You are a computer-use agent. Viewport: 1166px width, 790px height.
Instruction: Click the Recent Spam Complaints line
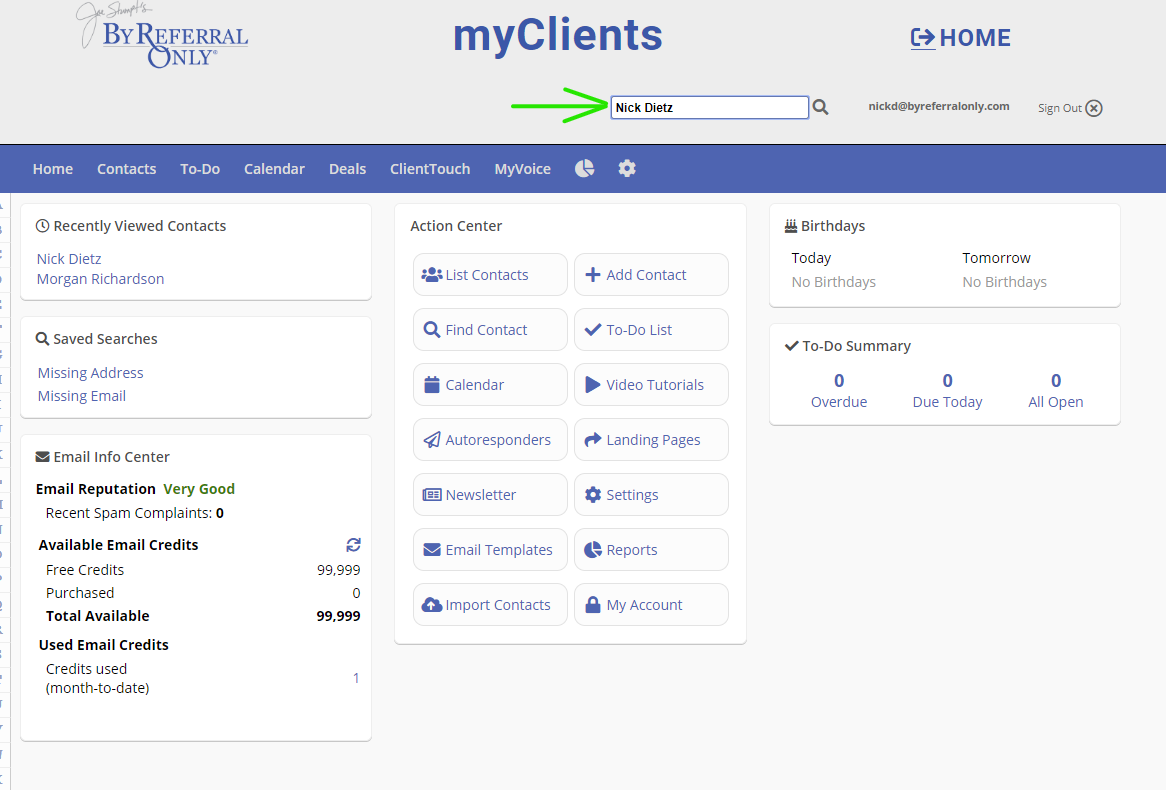tap(135, 513)
